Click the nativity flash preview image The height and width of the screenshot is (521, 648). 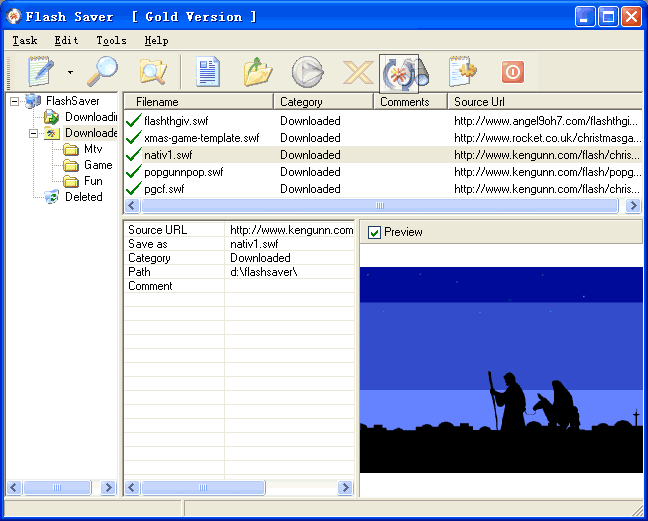tap(501, 370)
